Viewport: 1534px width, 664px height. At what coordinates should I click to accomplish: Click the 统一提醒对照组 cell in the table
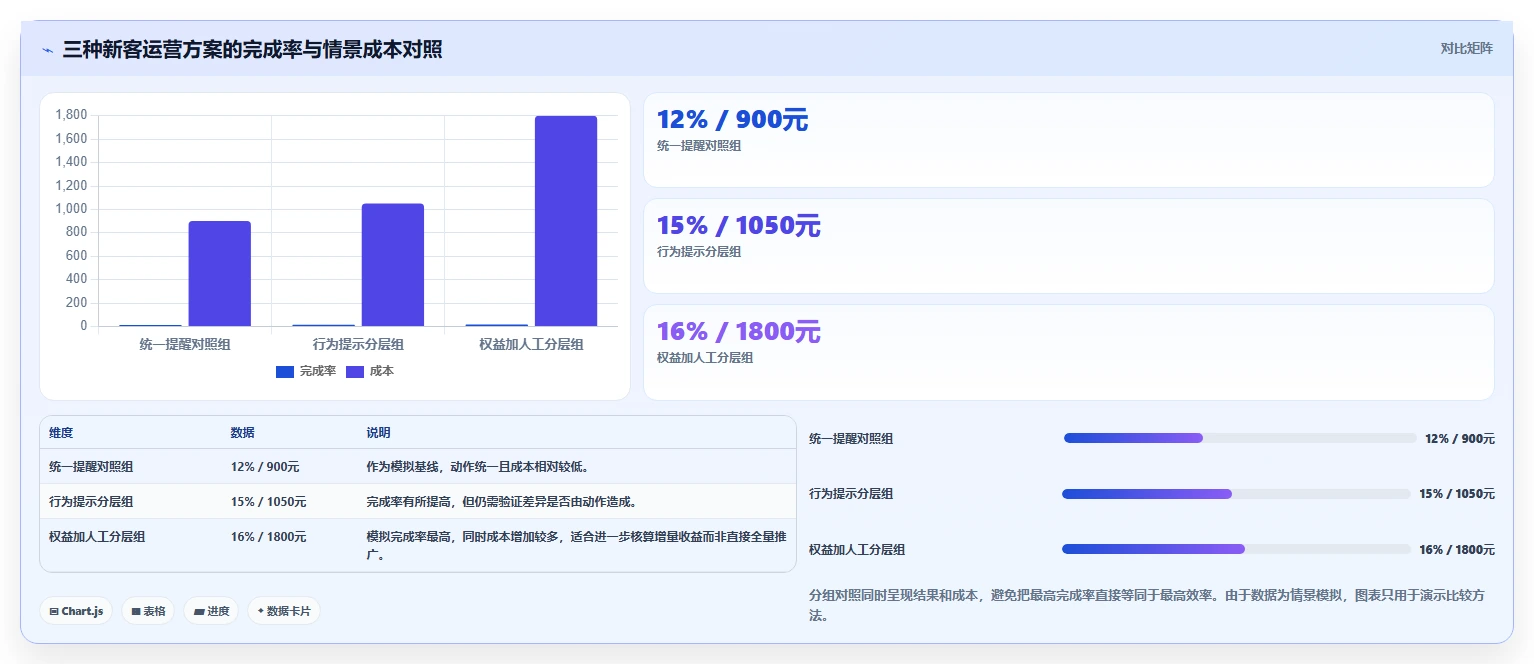click(91, 467)
